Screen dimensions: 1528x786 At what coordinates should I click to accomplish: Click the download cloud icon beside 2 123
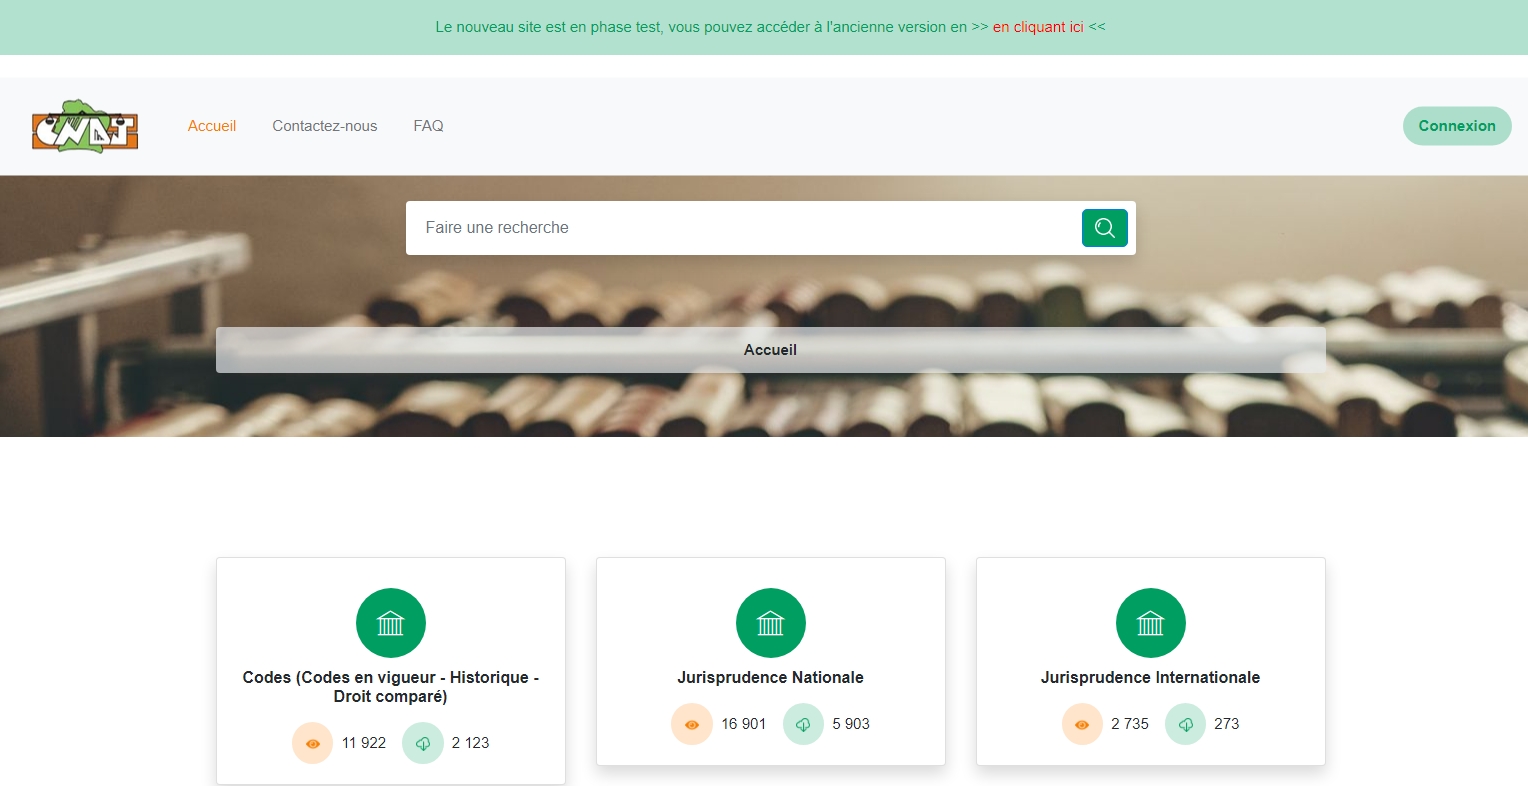point(422,743)
